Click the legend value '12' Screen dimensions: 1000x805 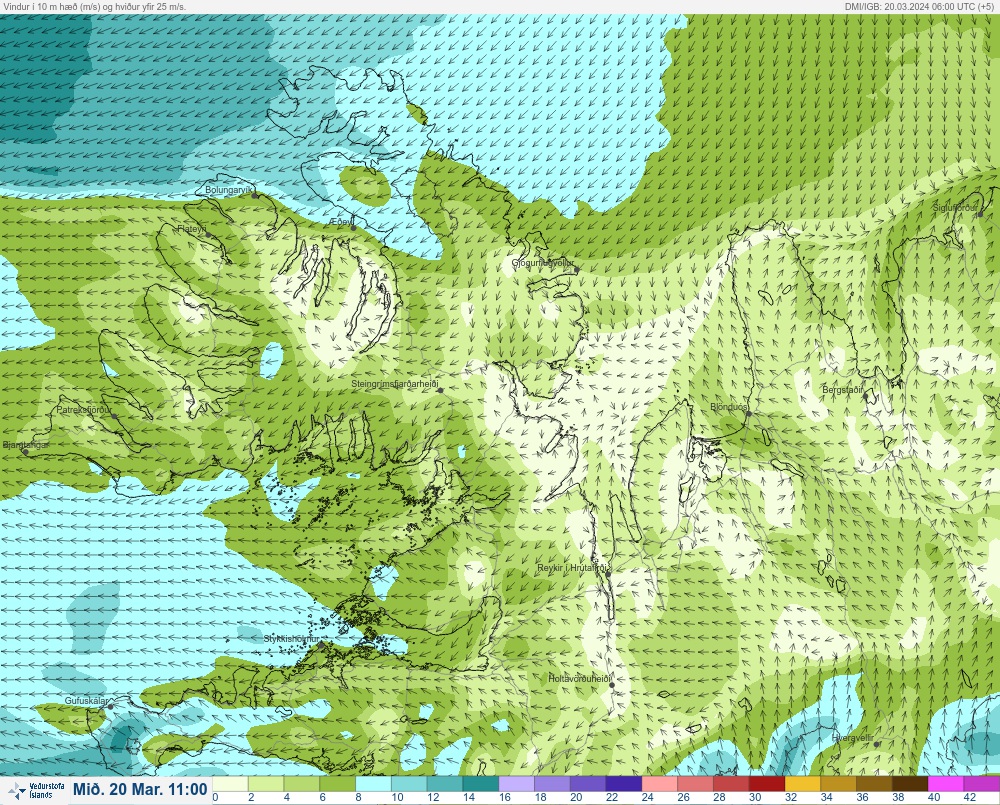coord(433,797)
